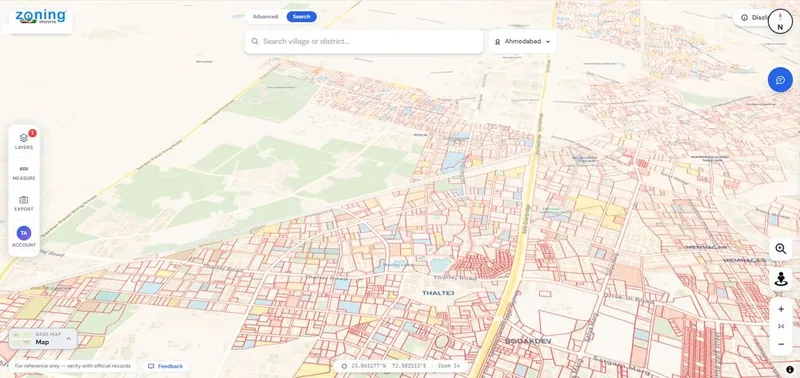Open the Ahmedabad district dropdown
The width and height of the screenshot is (800, 378).
pos(522,41)
